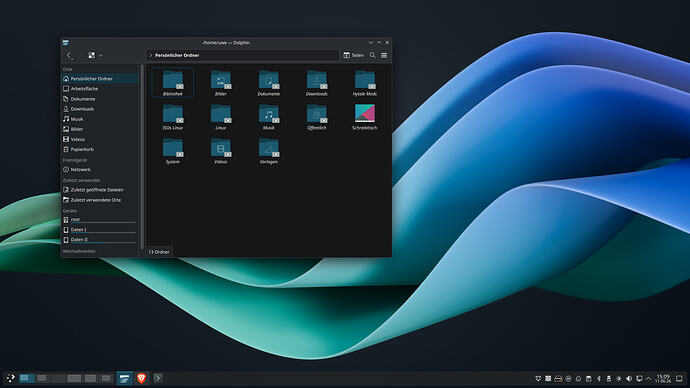
Task: Click the sidebar vertical scrollbar
Action: pos(142,156)
